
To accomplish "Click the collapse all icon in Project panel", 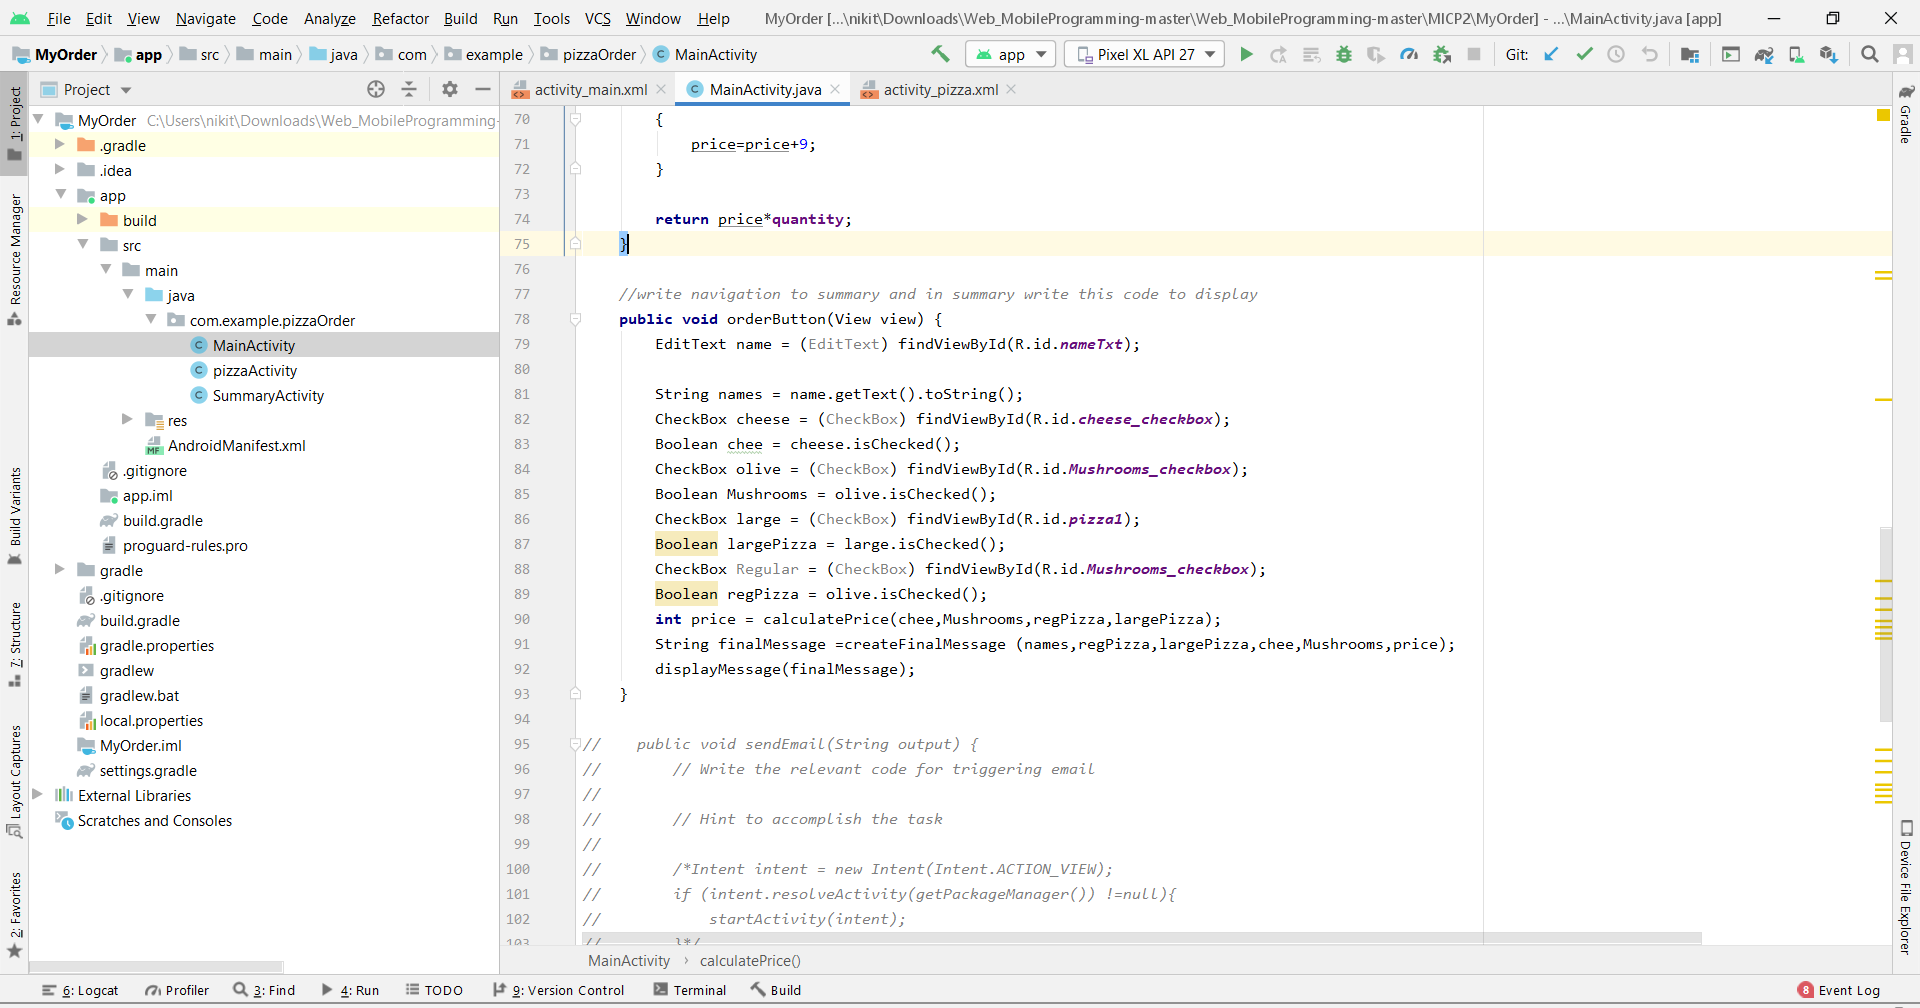I will (x=409, y=89).
